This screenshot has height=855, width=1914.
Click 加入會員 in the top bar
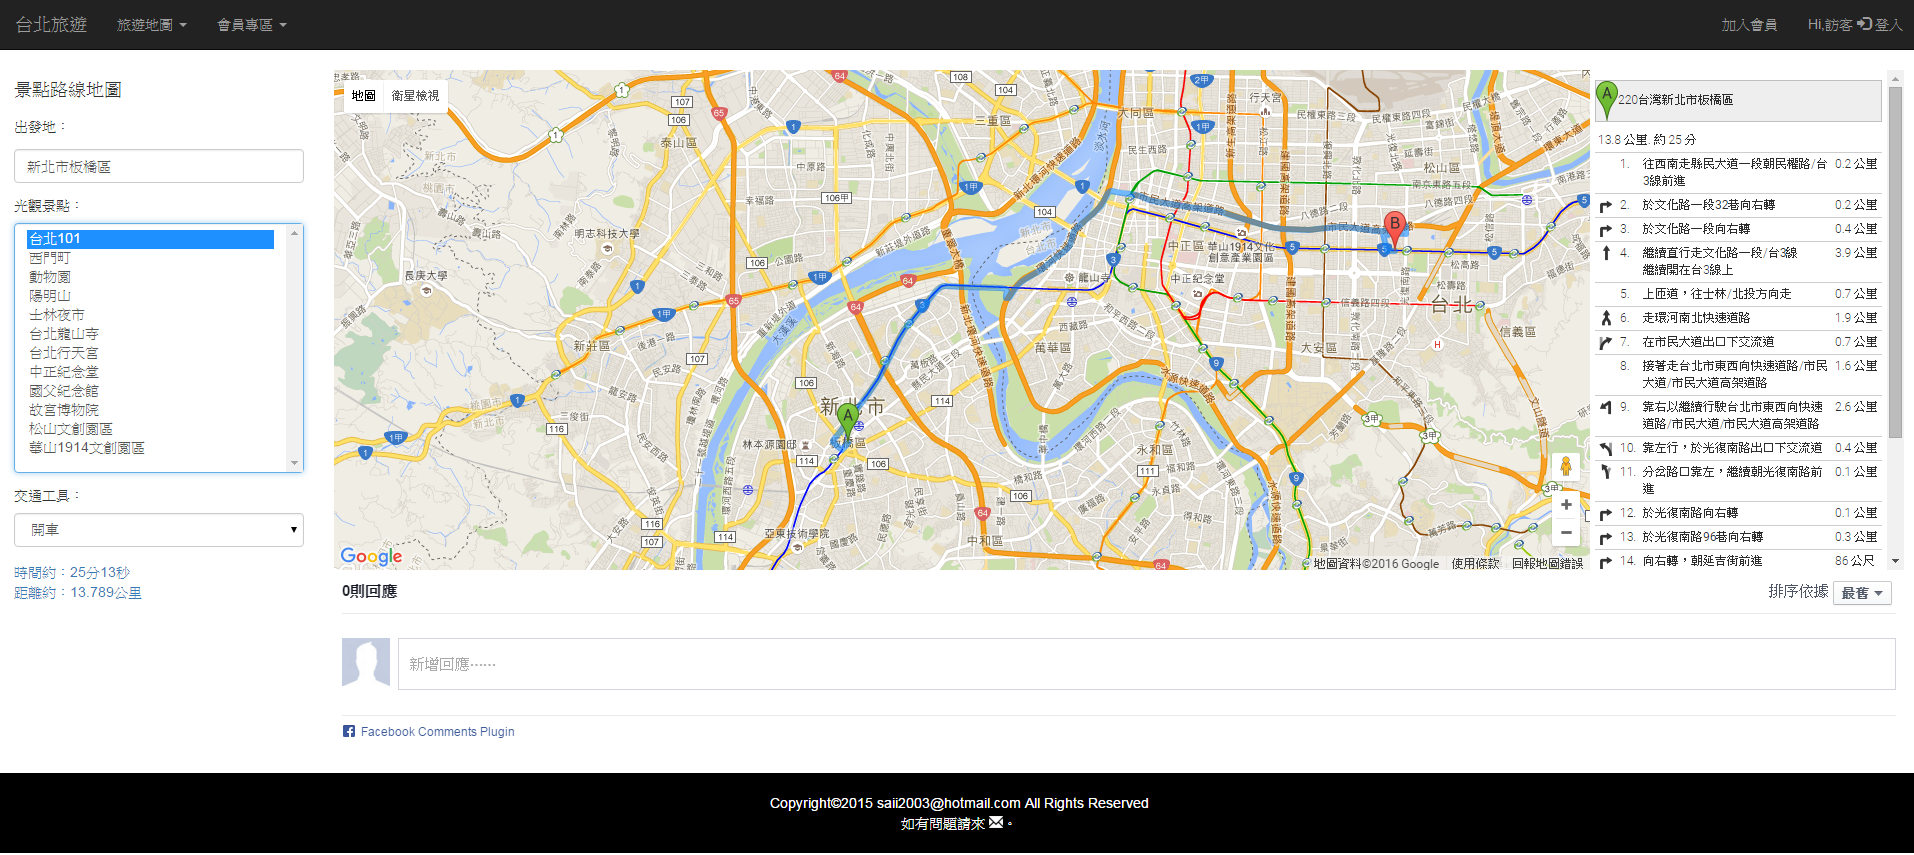click(x=1748, y=25)
